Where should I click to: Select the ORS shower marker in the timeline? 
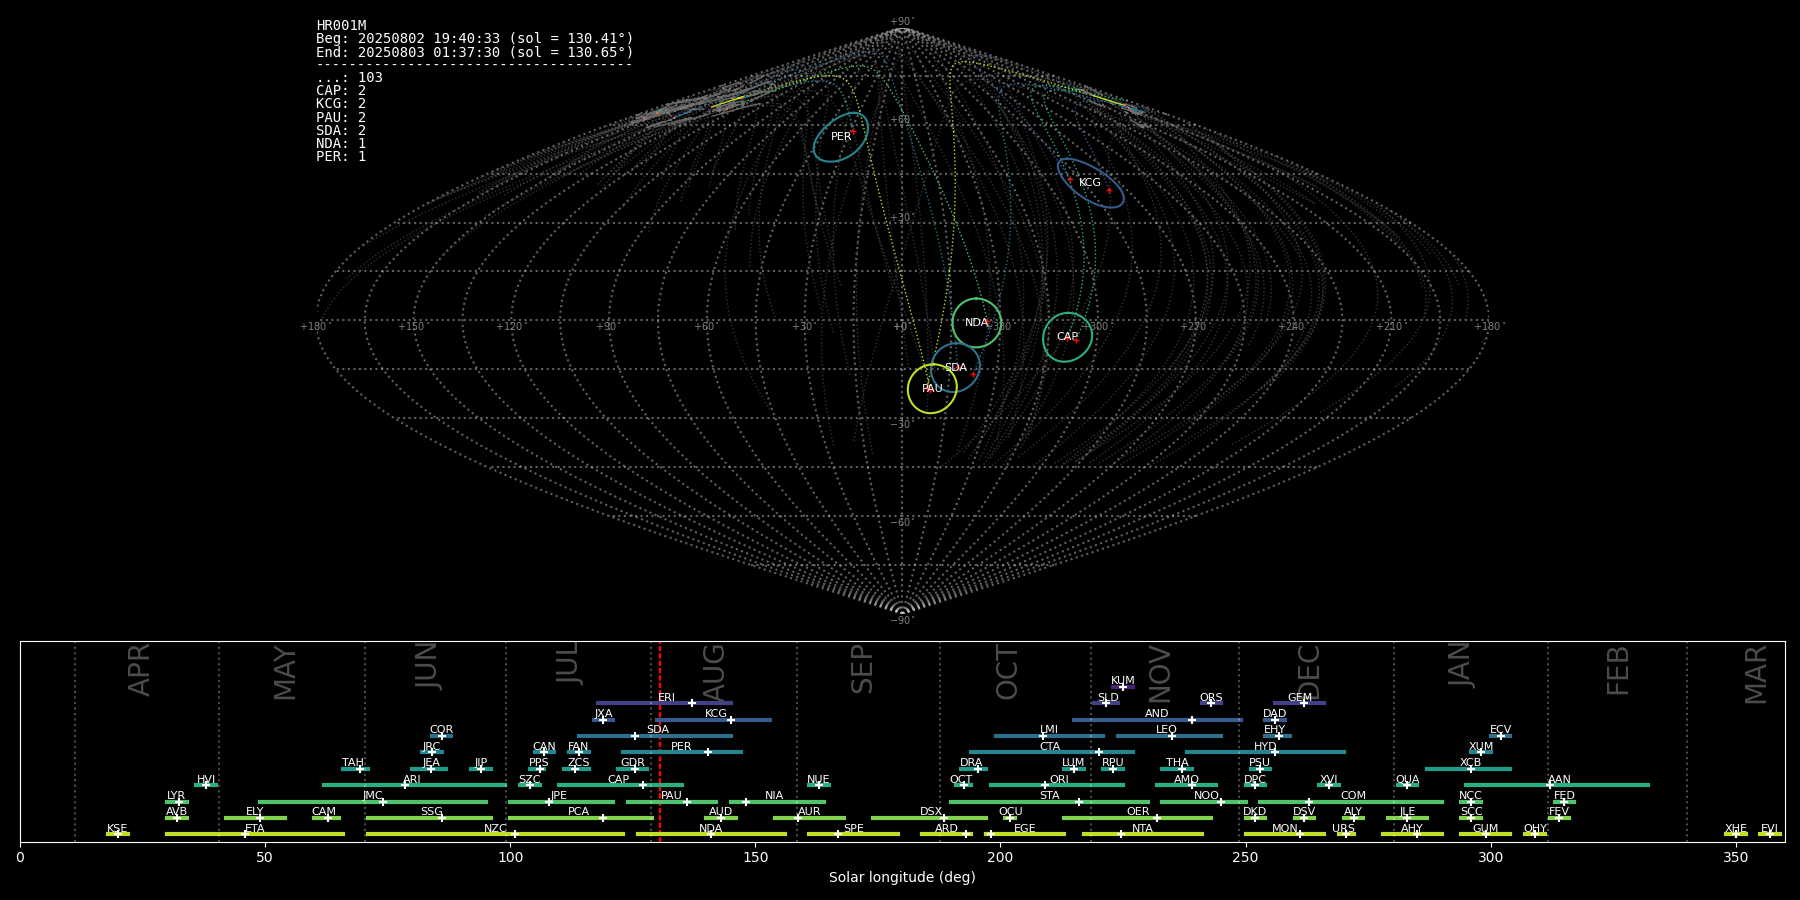click(1210, 703)
